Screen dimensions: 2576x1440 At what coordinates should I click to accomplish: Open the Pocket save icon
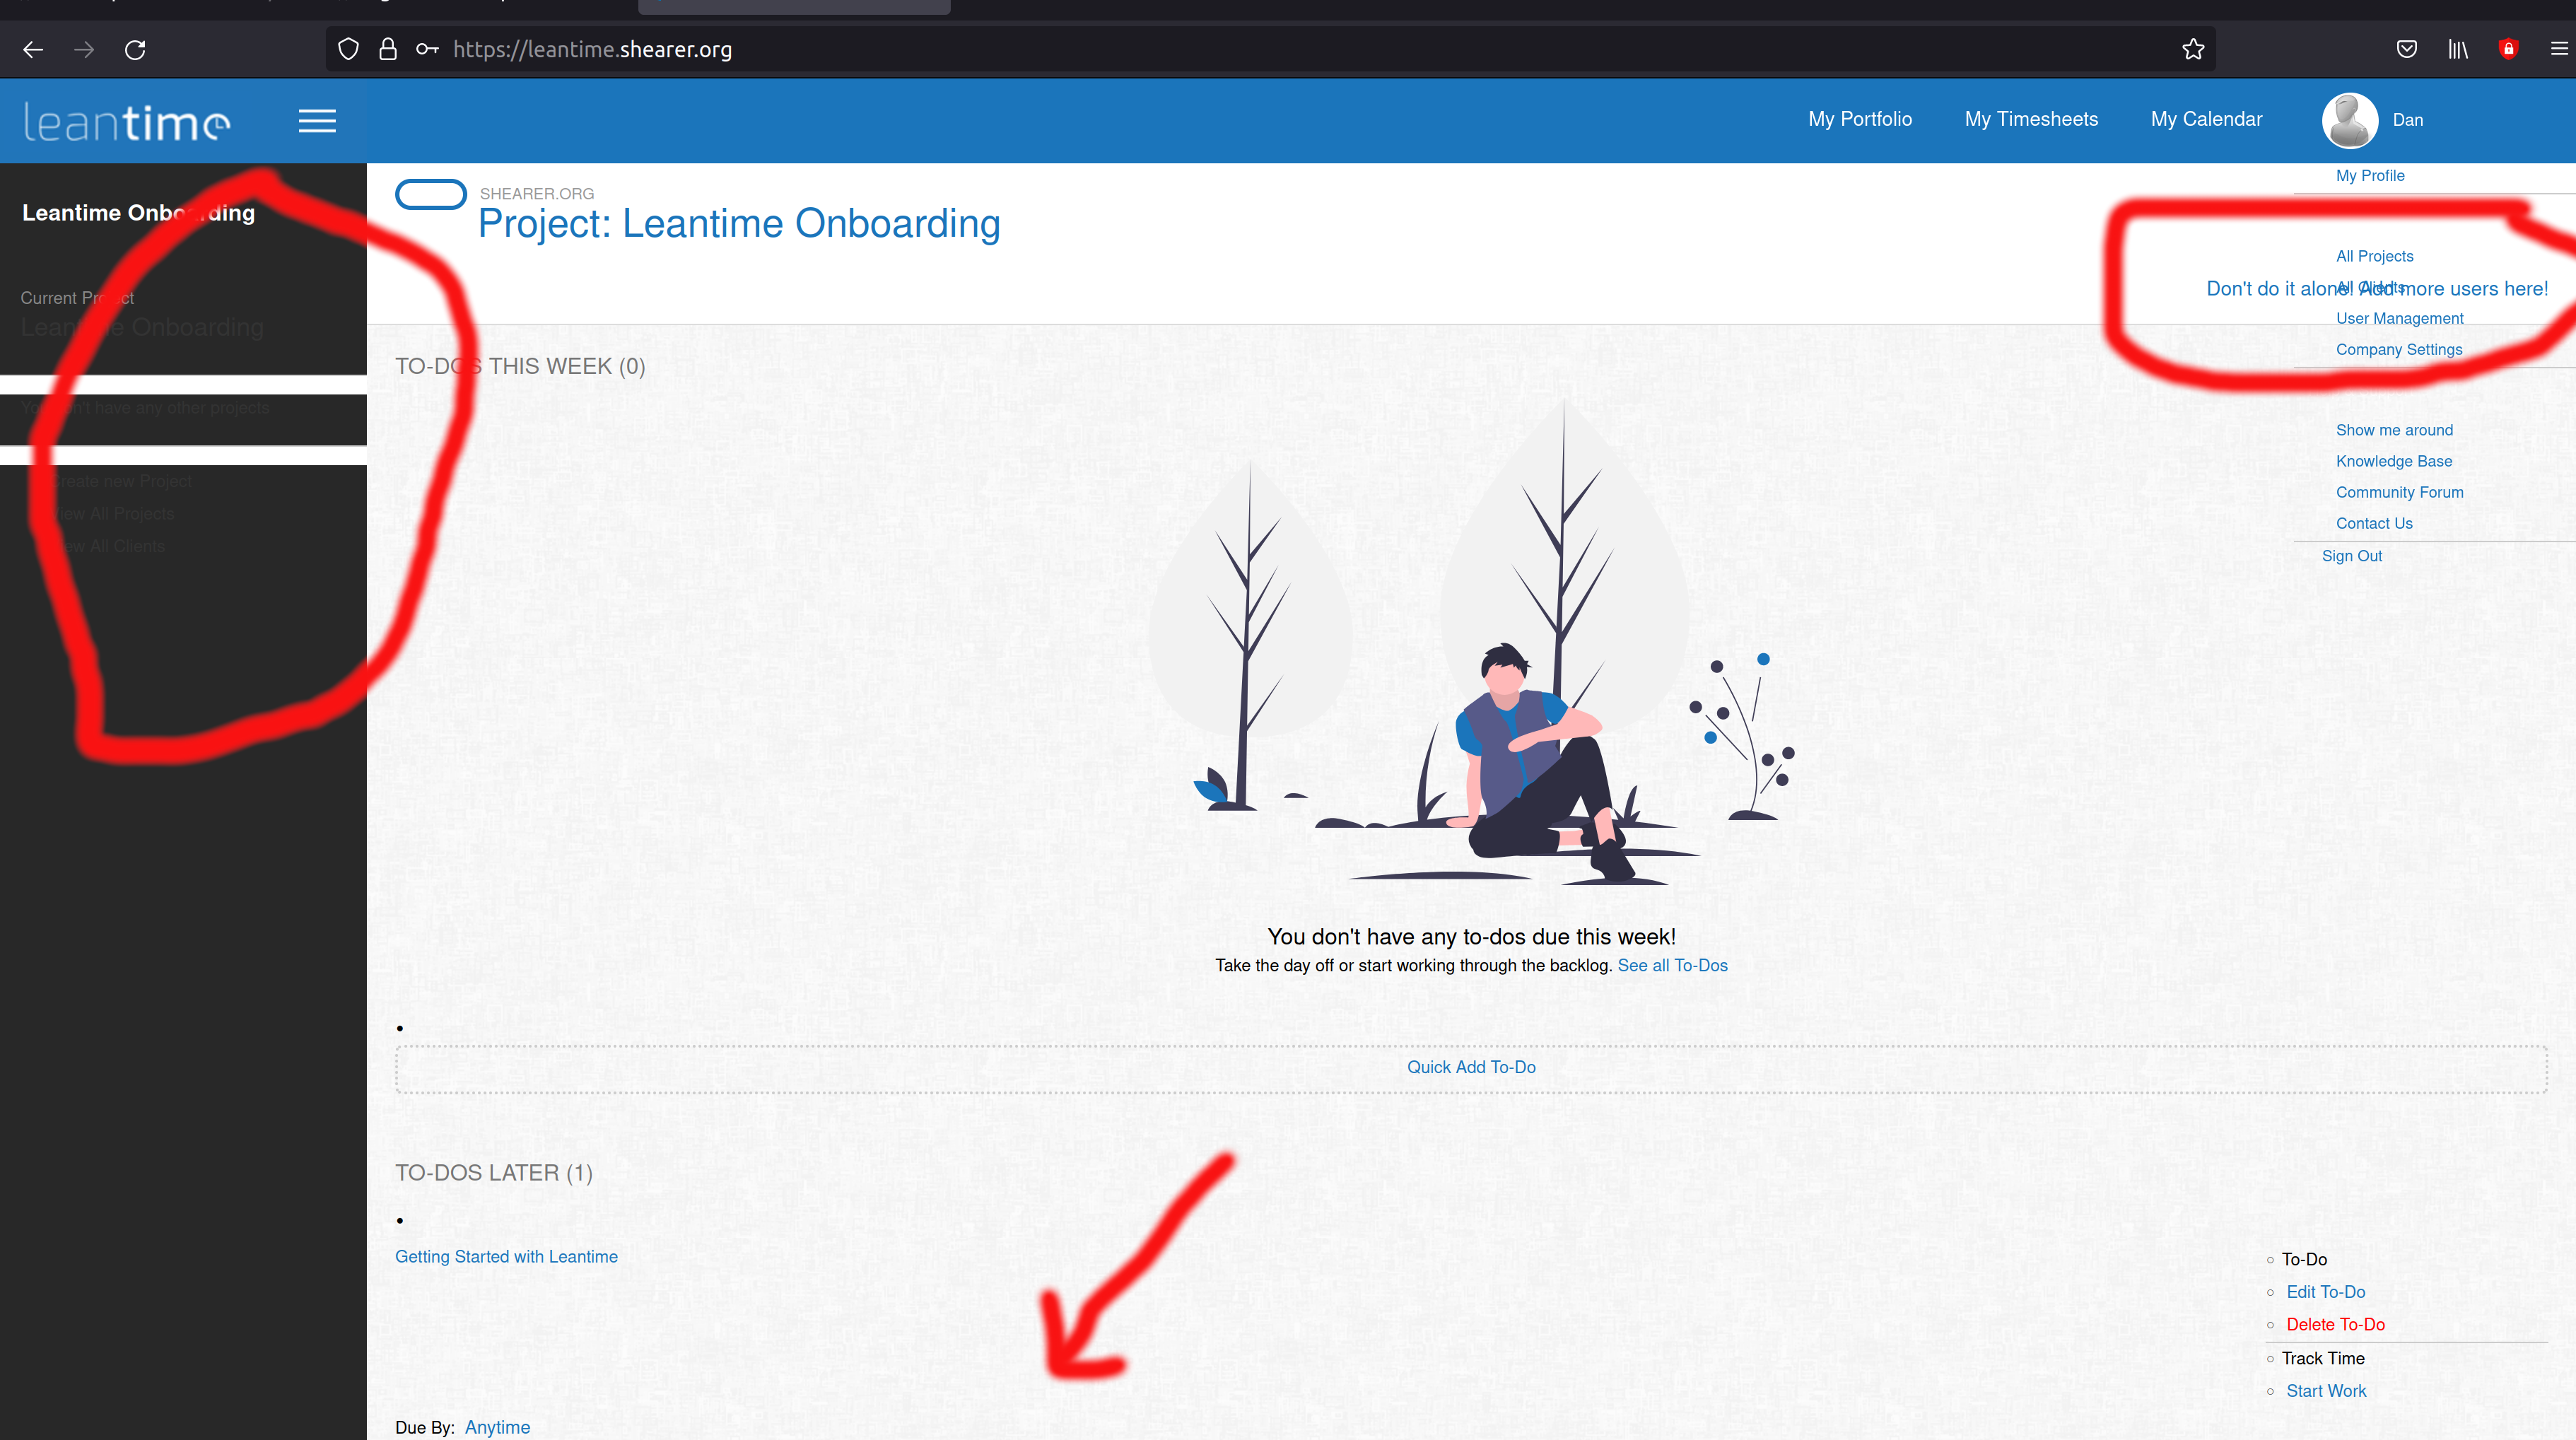[2407, 49]
